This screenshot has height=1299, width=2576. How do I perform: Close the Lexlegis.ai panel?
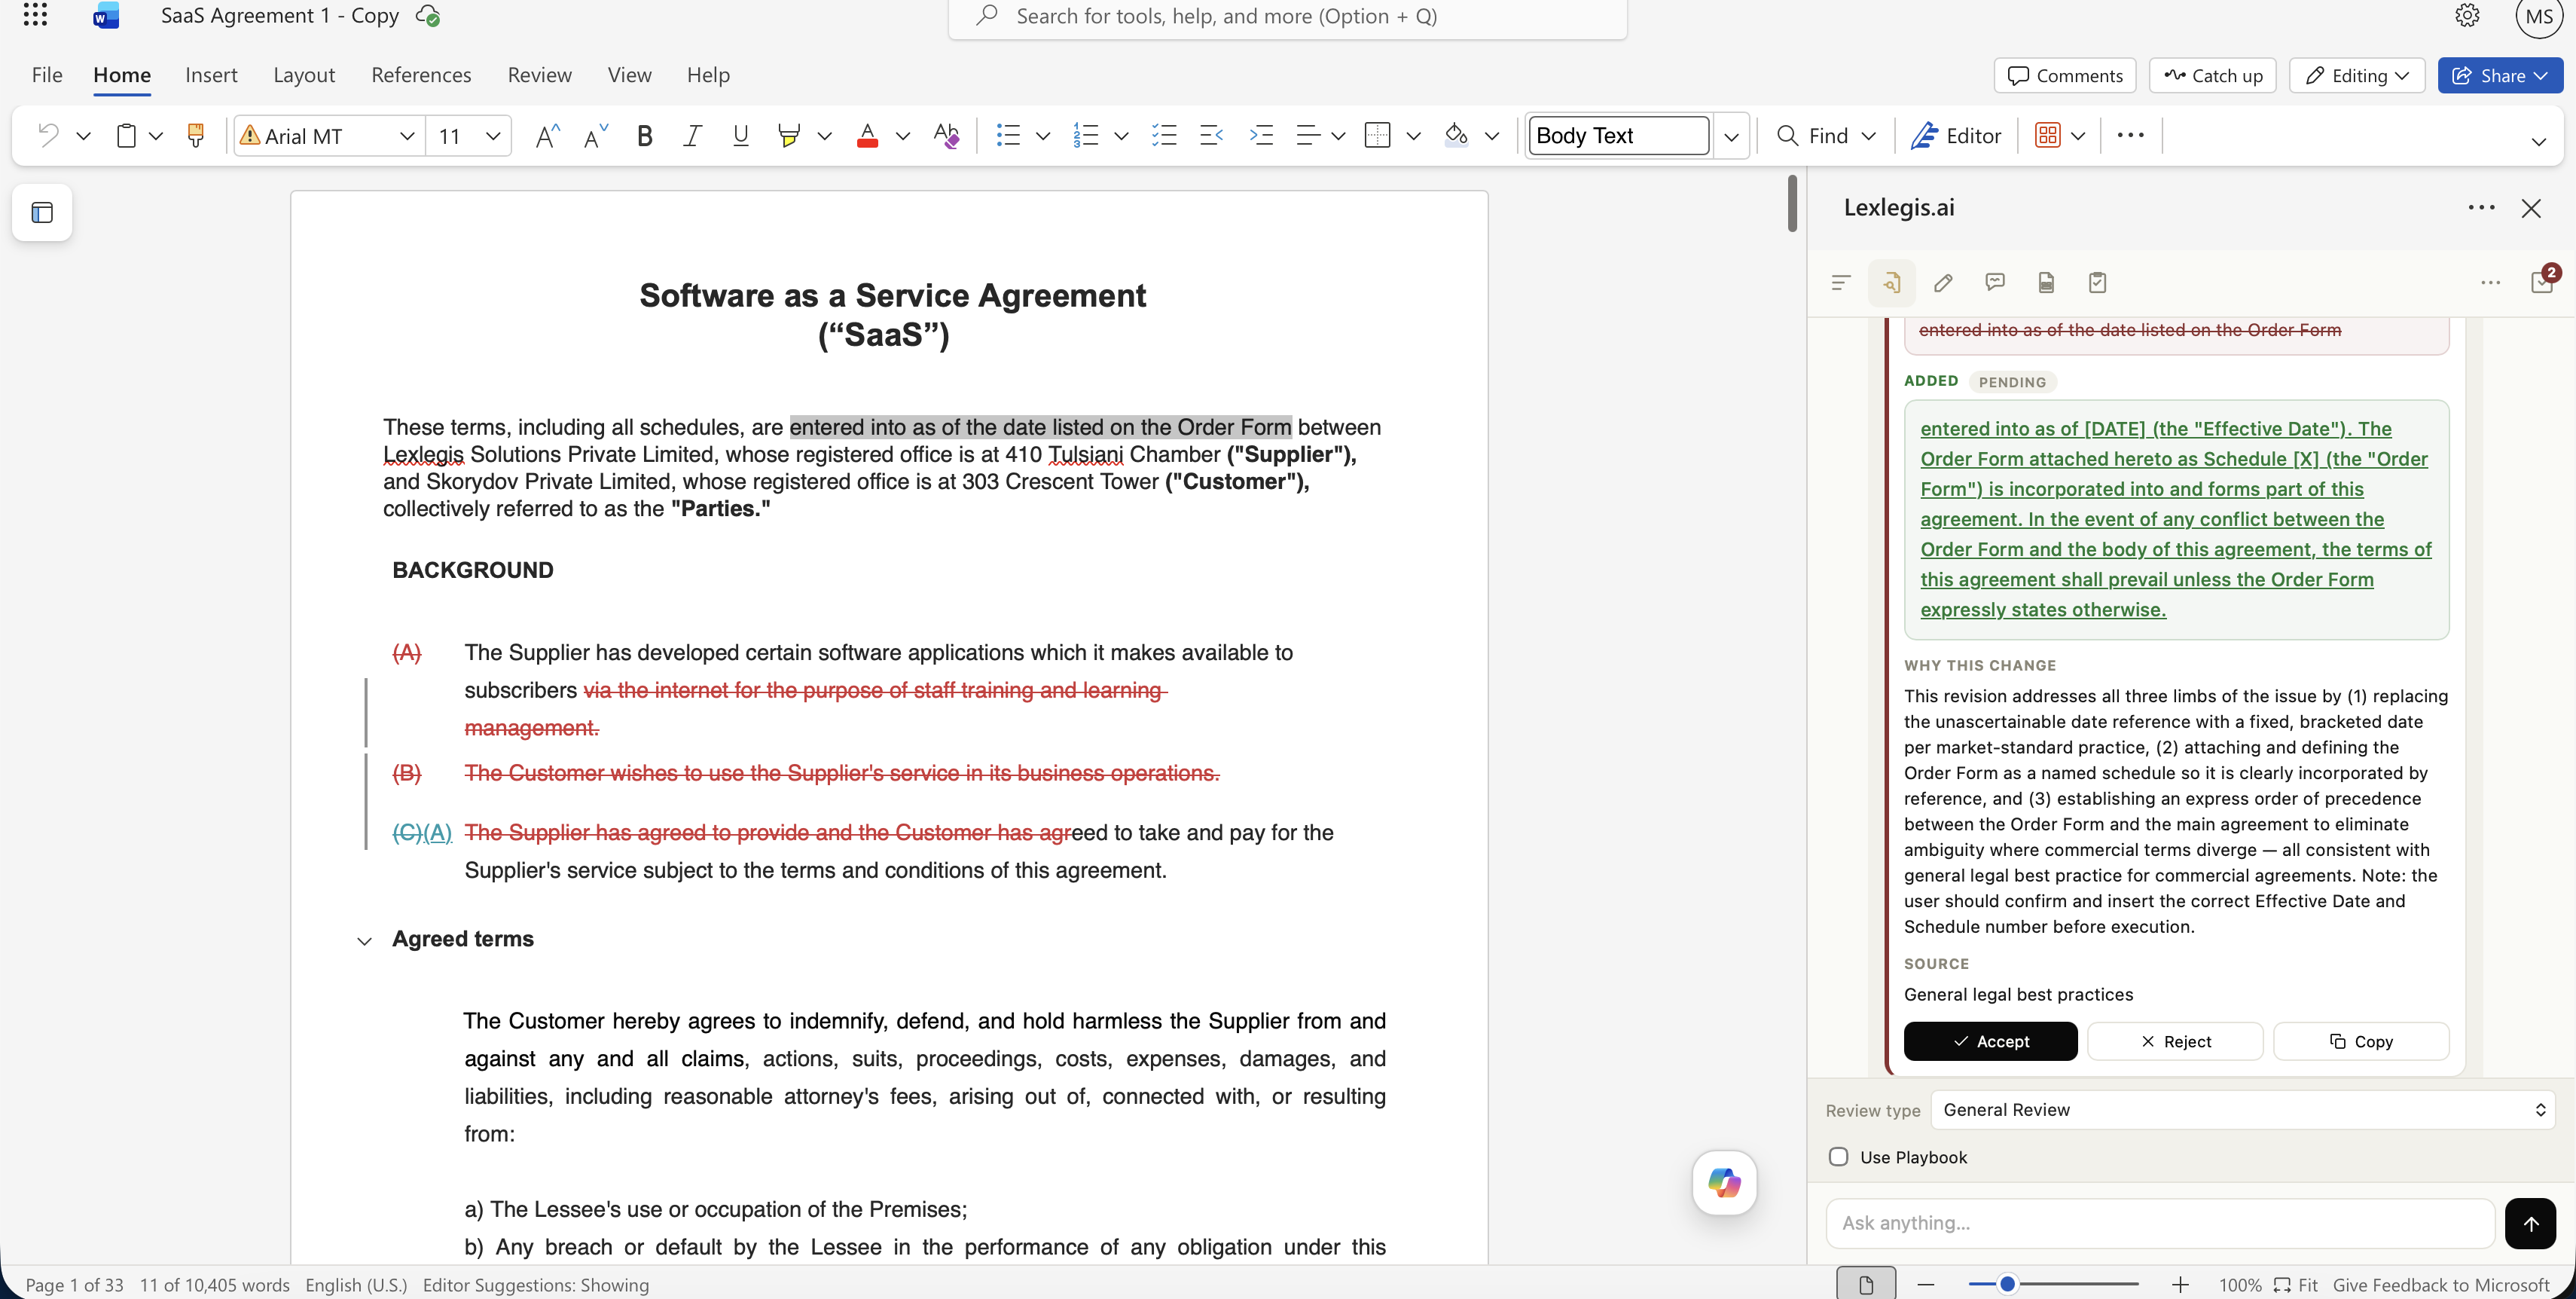2530,208
